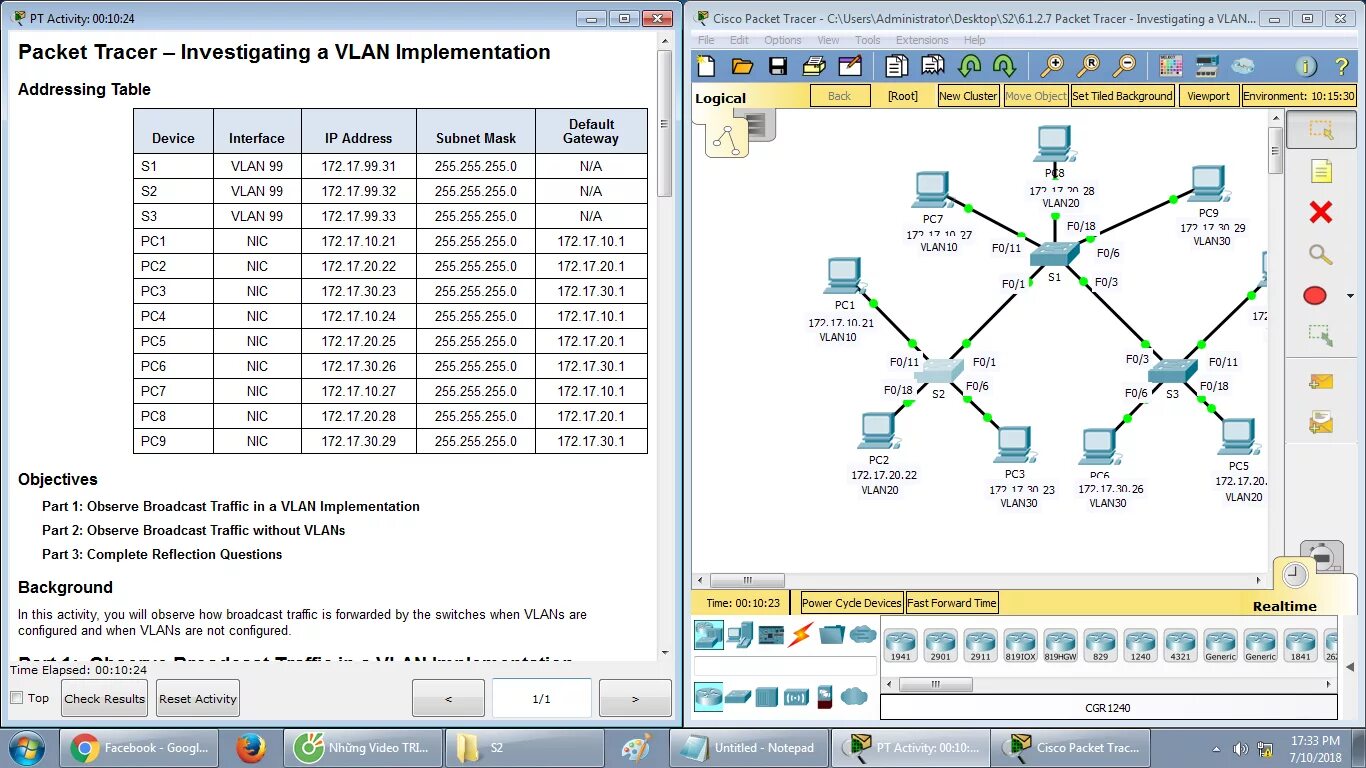
Task: Click Set Tiled Background button
Action: click(1122, 96)
